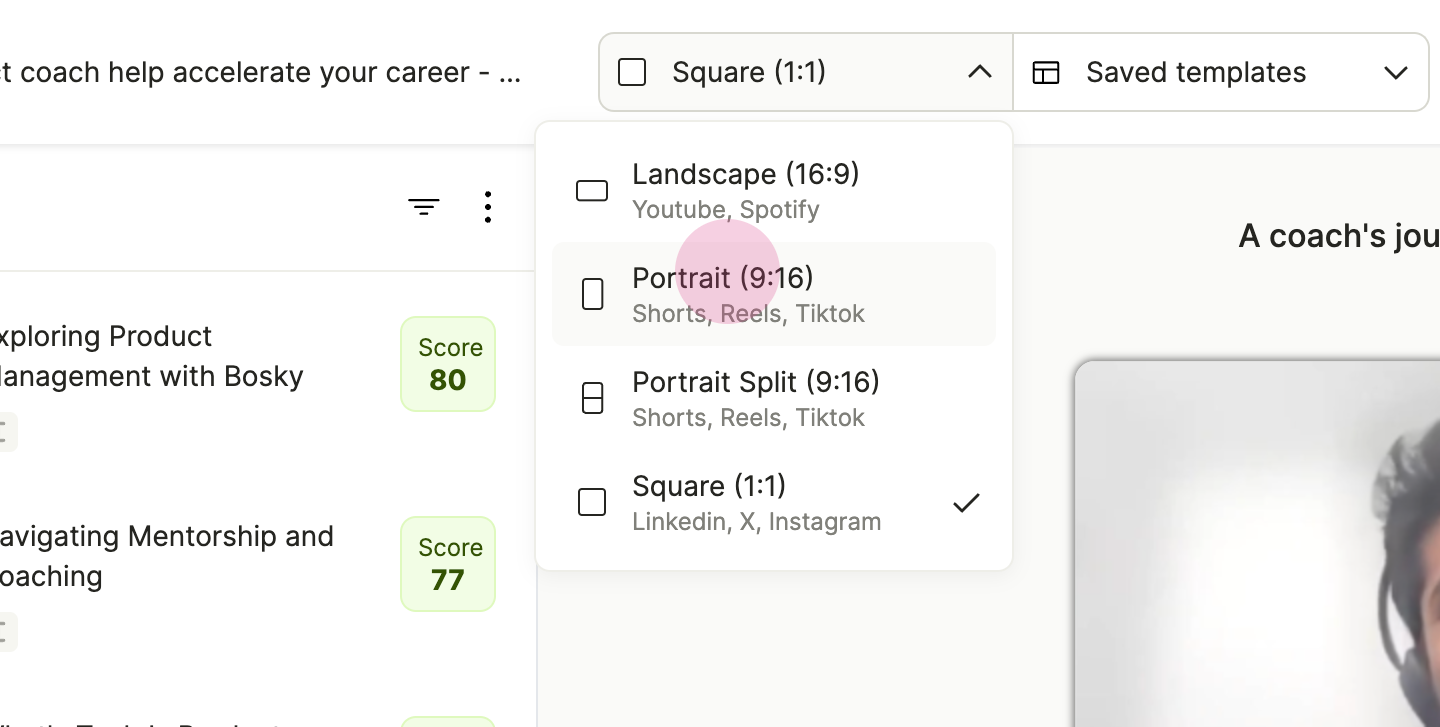Click the filter icon above the clips list
The height and width of the screenshot is (727, 1440).
(424, 207)
